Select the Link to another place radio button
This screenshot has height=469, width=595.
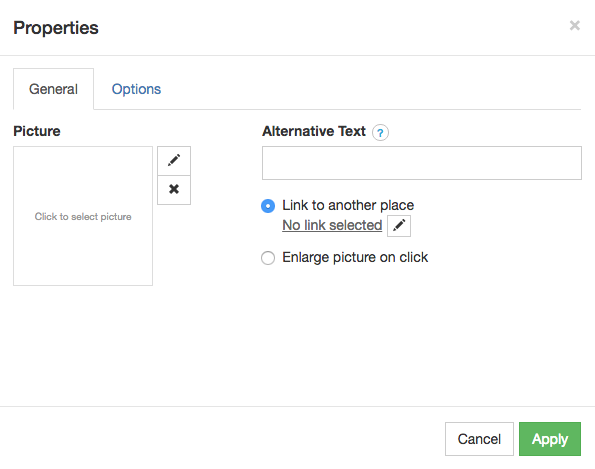[x=268, y=206]
